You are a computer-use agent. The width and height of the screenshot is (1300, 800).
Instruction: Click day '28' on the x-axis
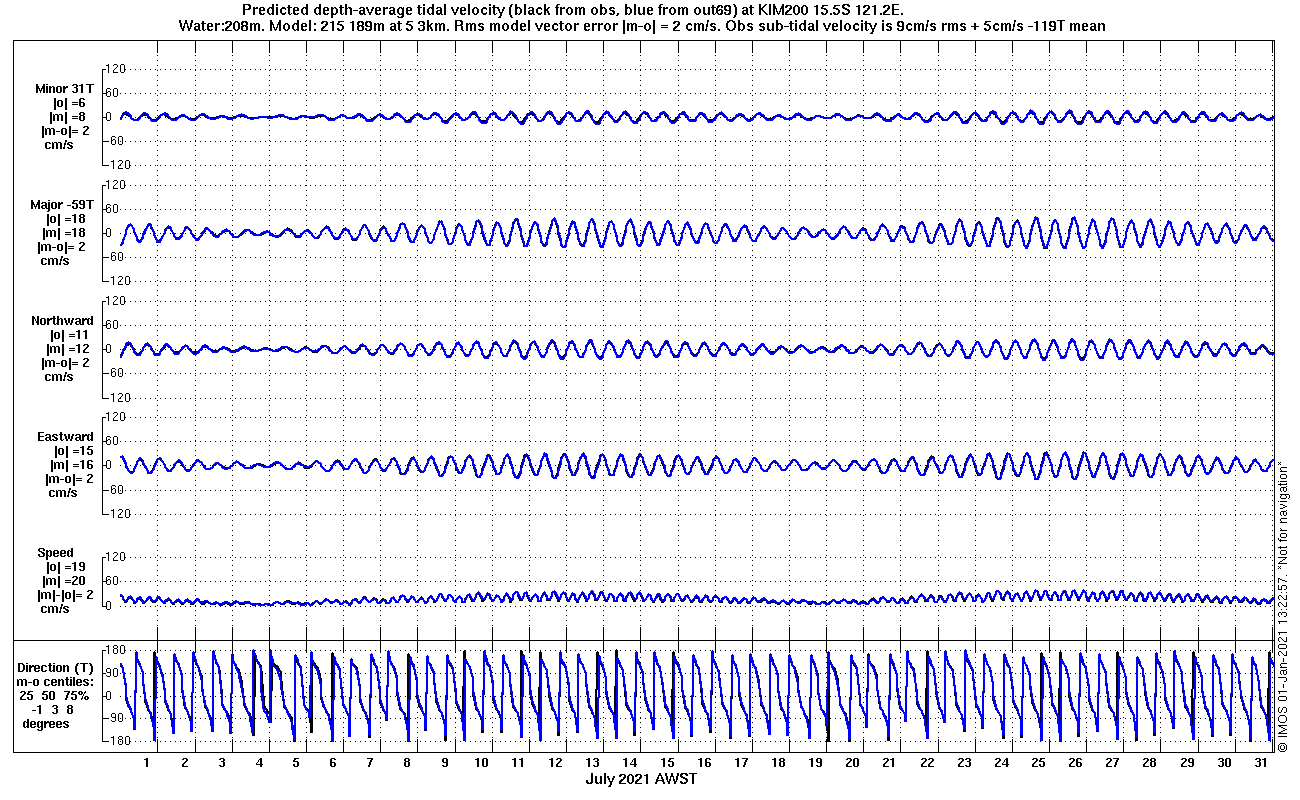(x=1149, y=763)
